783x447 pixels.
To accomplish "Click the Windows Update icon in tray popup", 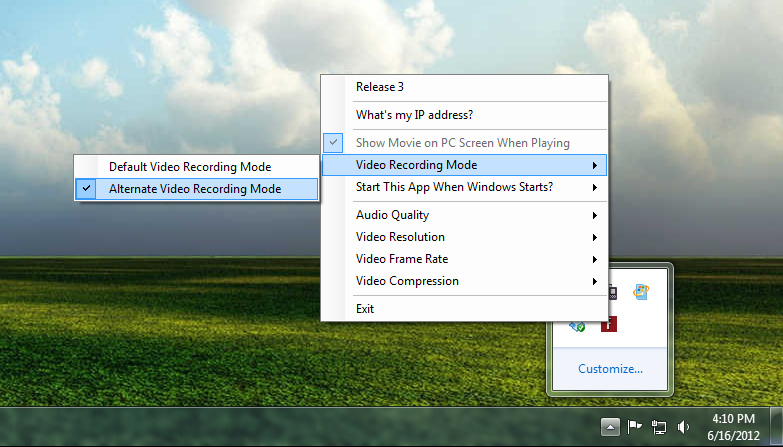I will pos(642,292).
